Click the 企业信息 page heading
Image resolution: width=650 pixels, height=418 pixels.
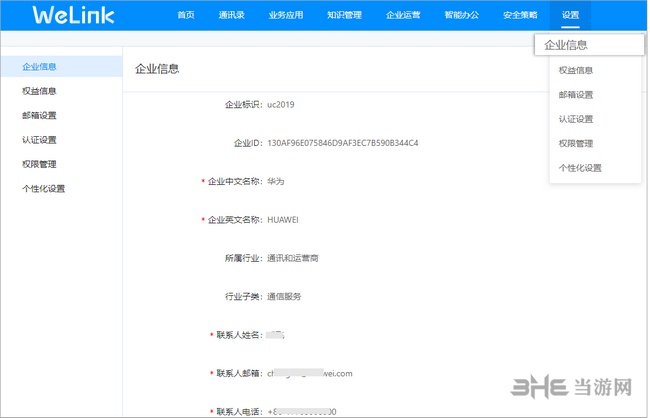(x=157, y=69)
